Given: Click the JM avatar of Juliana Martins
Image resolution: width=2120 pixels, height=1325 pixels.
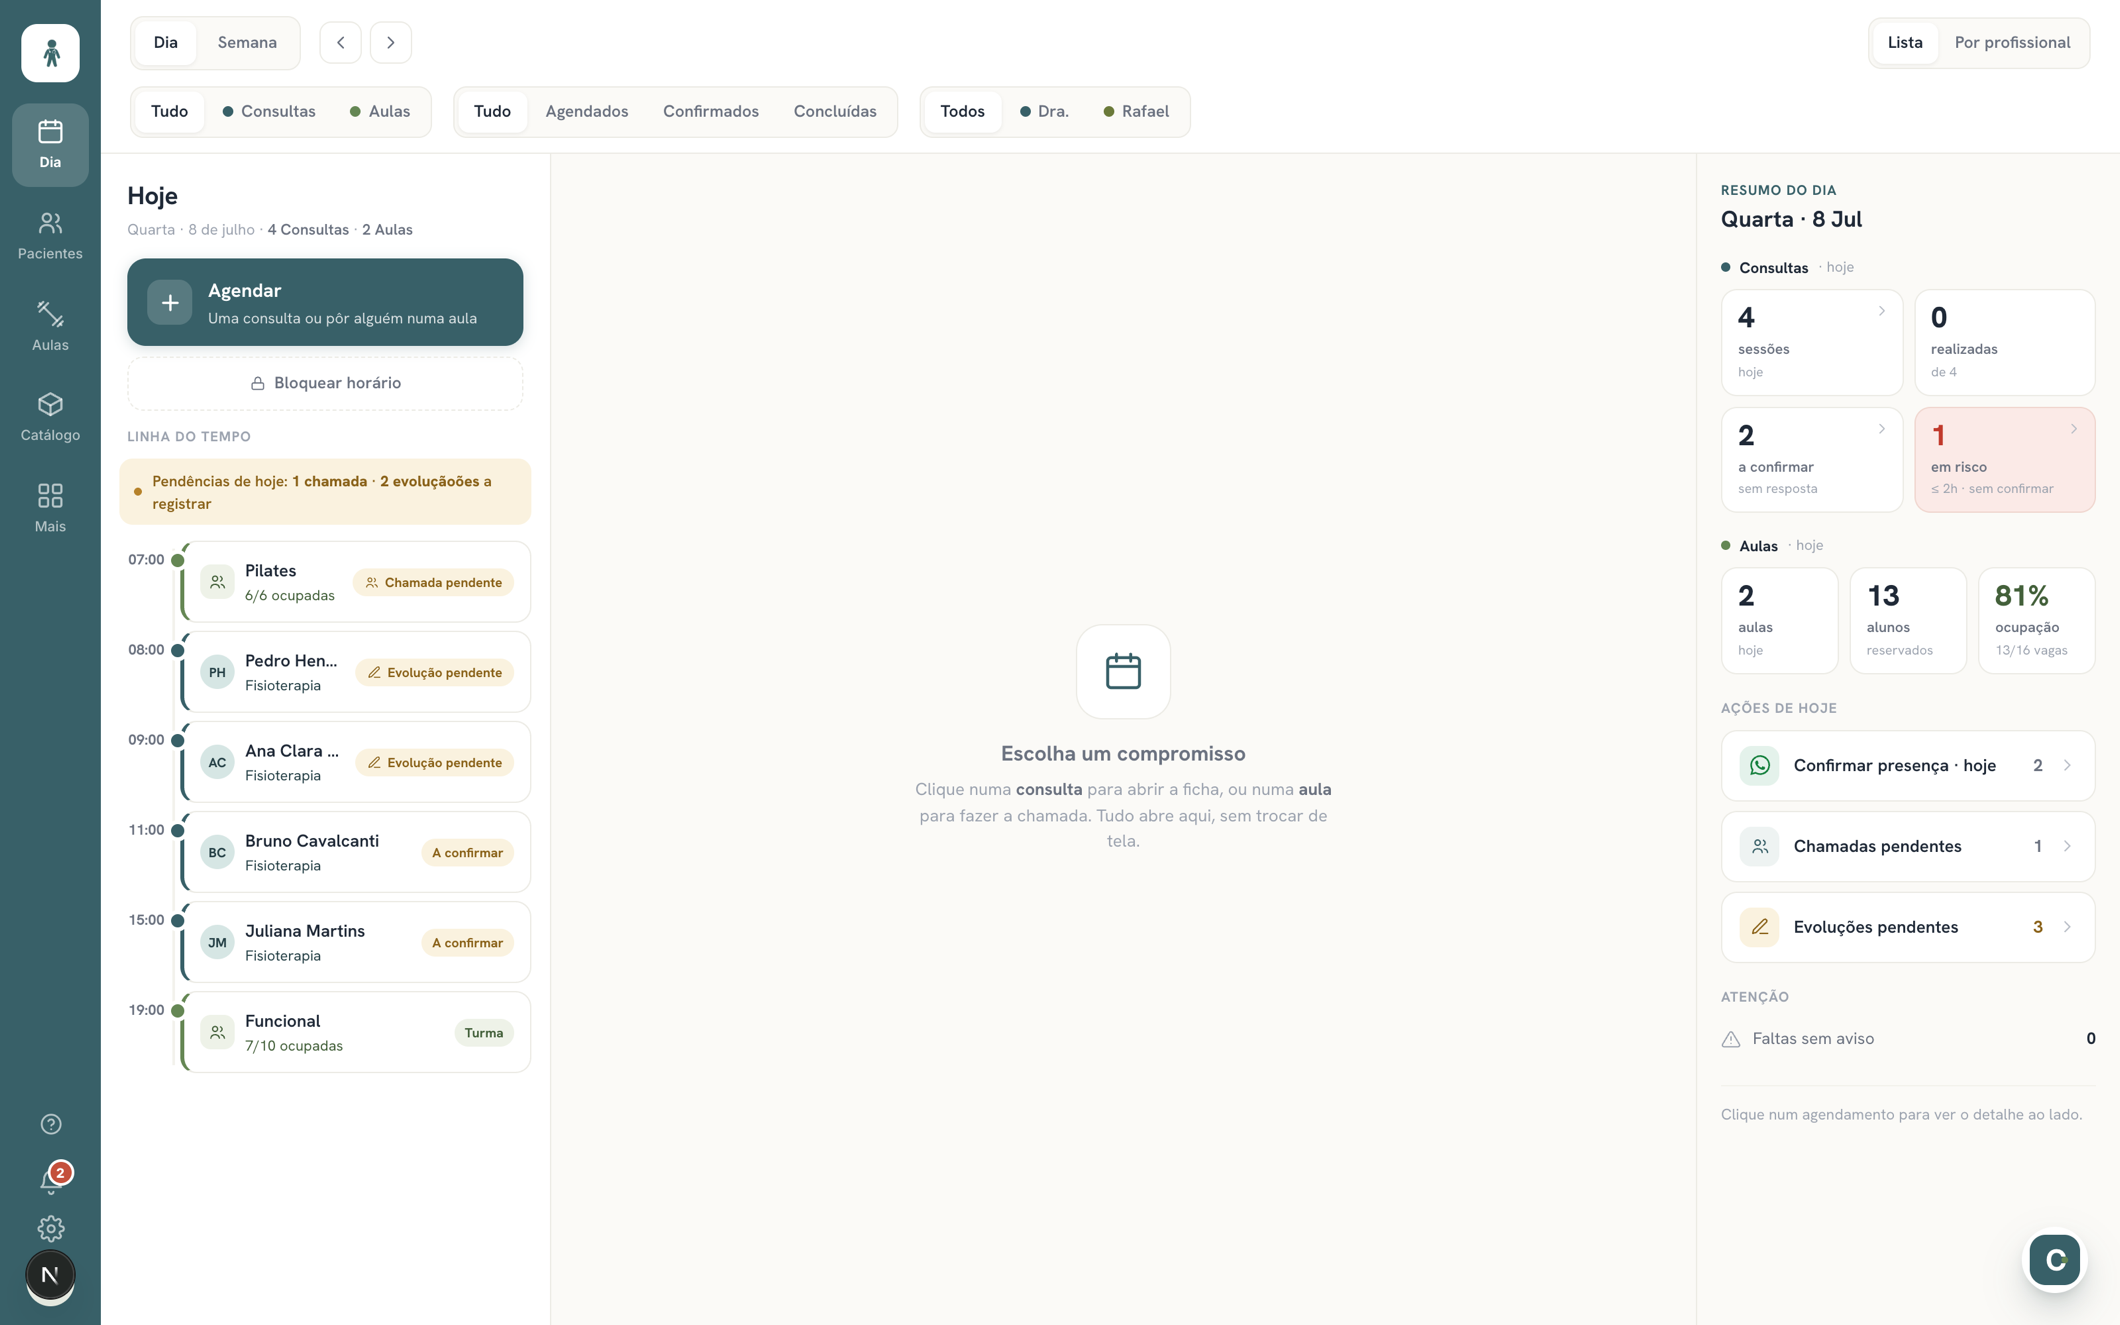Looking at the screenshot, I should [x=217, y=942].
